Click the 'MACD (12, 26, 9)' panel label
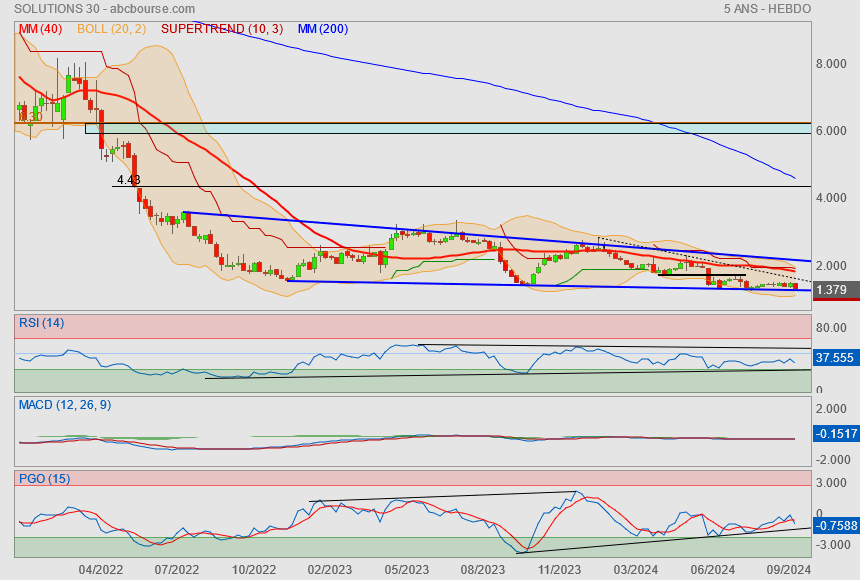860x580 pixels. point(65,405)
